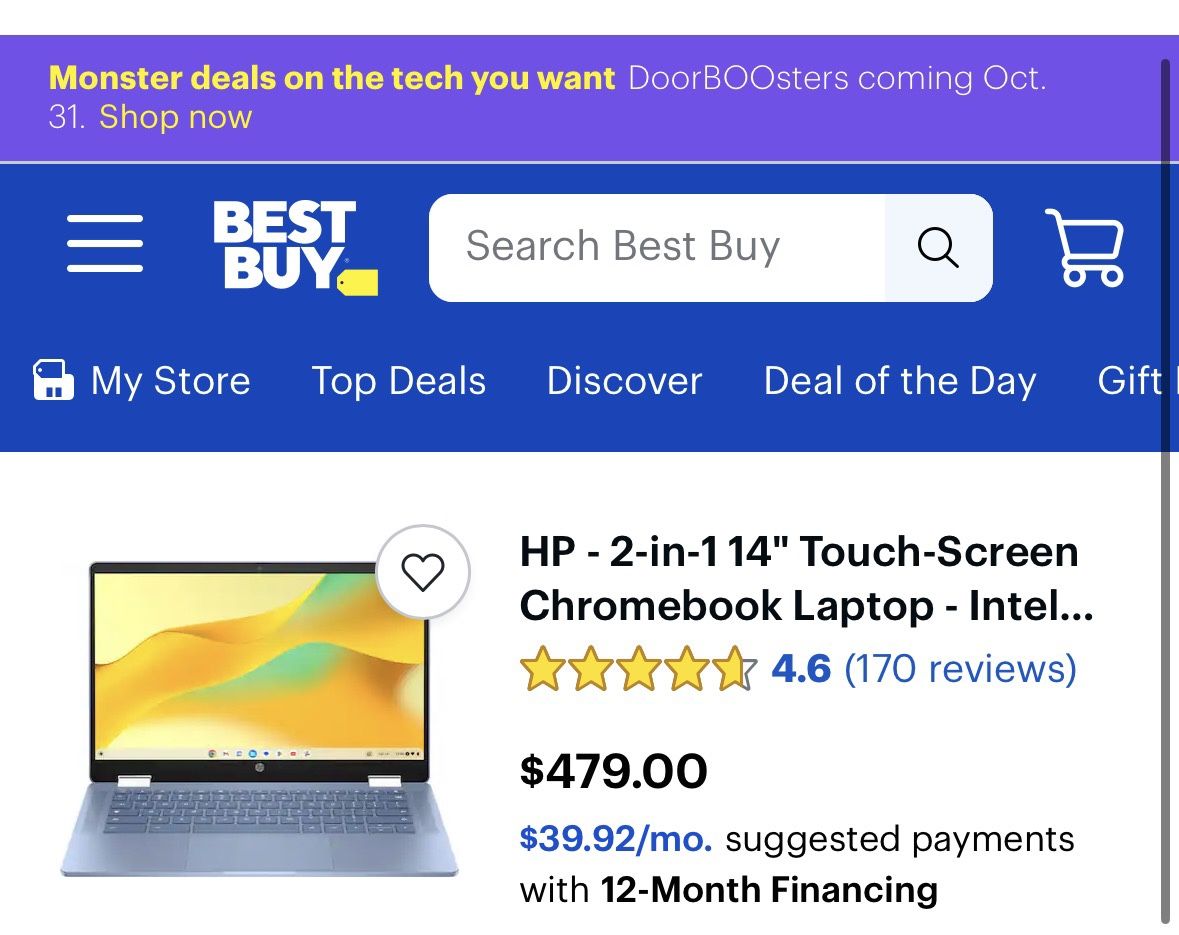Expand the truncated Chromebook product title
The width and height of the screenshot is (1179, 935).
[799, 579]
